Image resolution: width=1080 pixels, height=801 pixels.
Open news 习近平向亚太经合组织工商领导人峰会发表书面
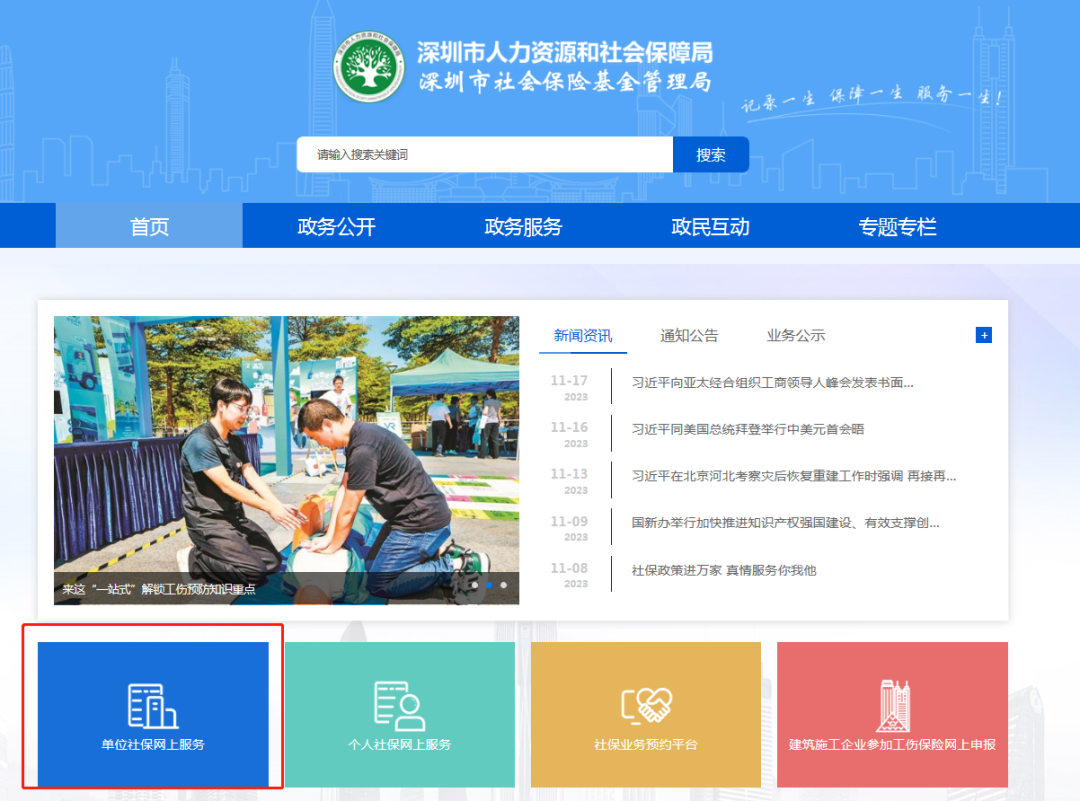tap(772, 383)
